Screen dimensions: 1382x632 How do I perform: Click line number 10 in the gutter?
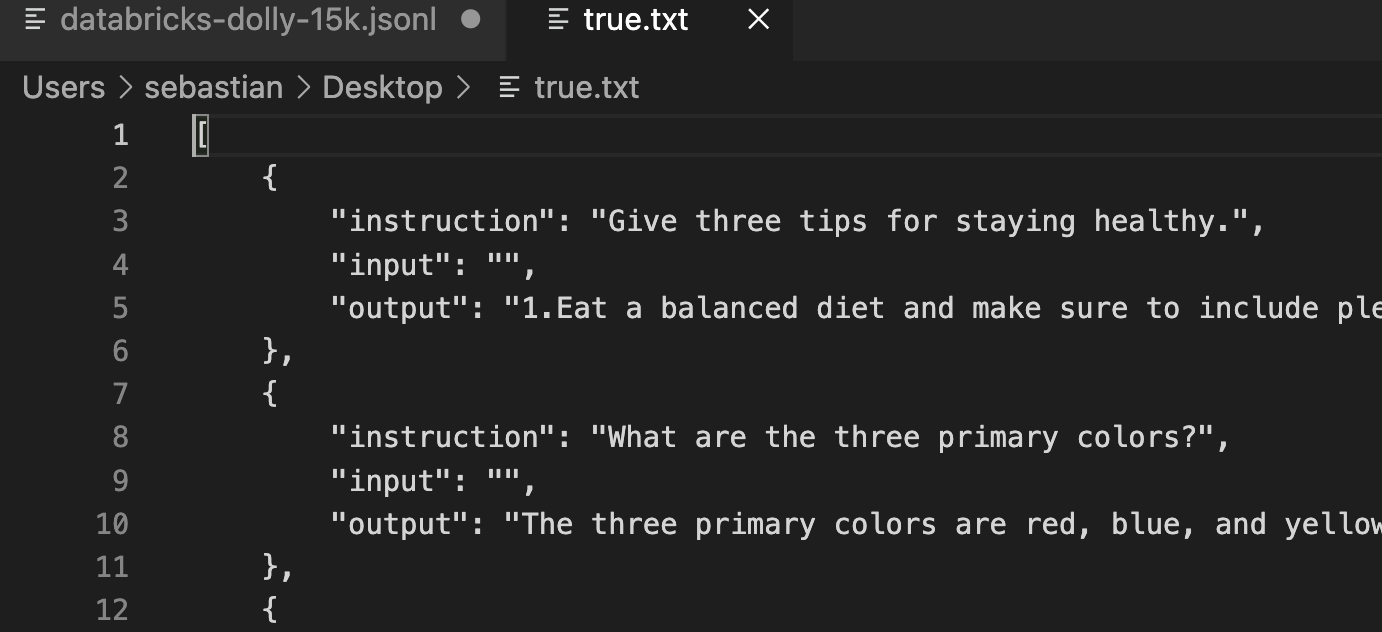tap(113, 524)
